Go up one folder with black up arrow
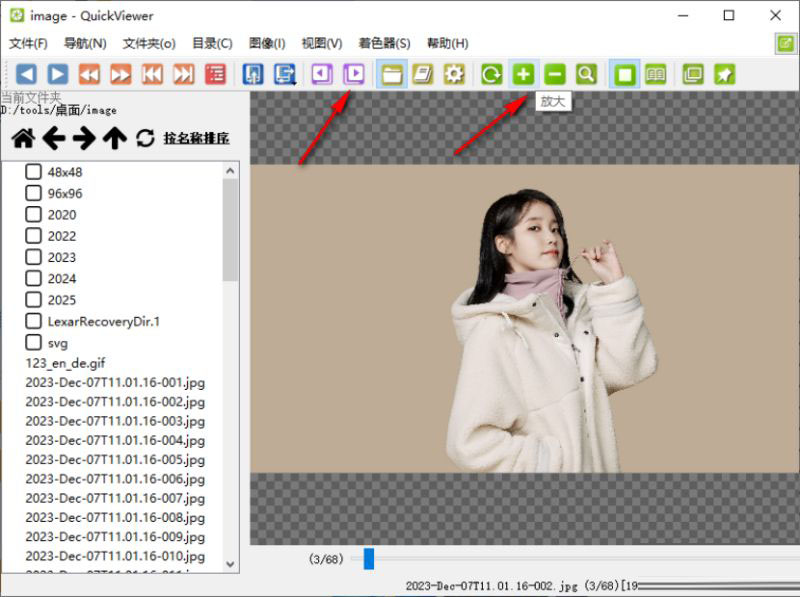 coord(115,138)
